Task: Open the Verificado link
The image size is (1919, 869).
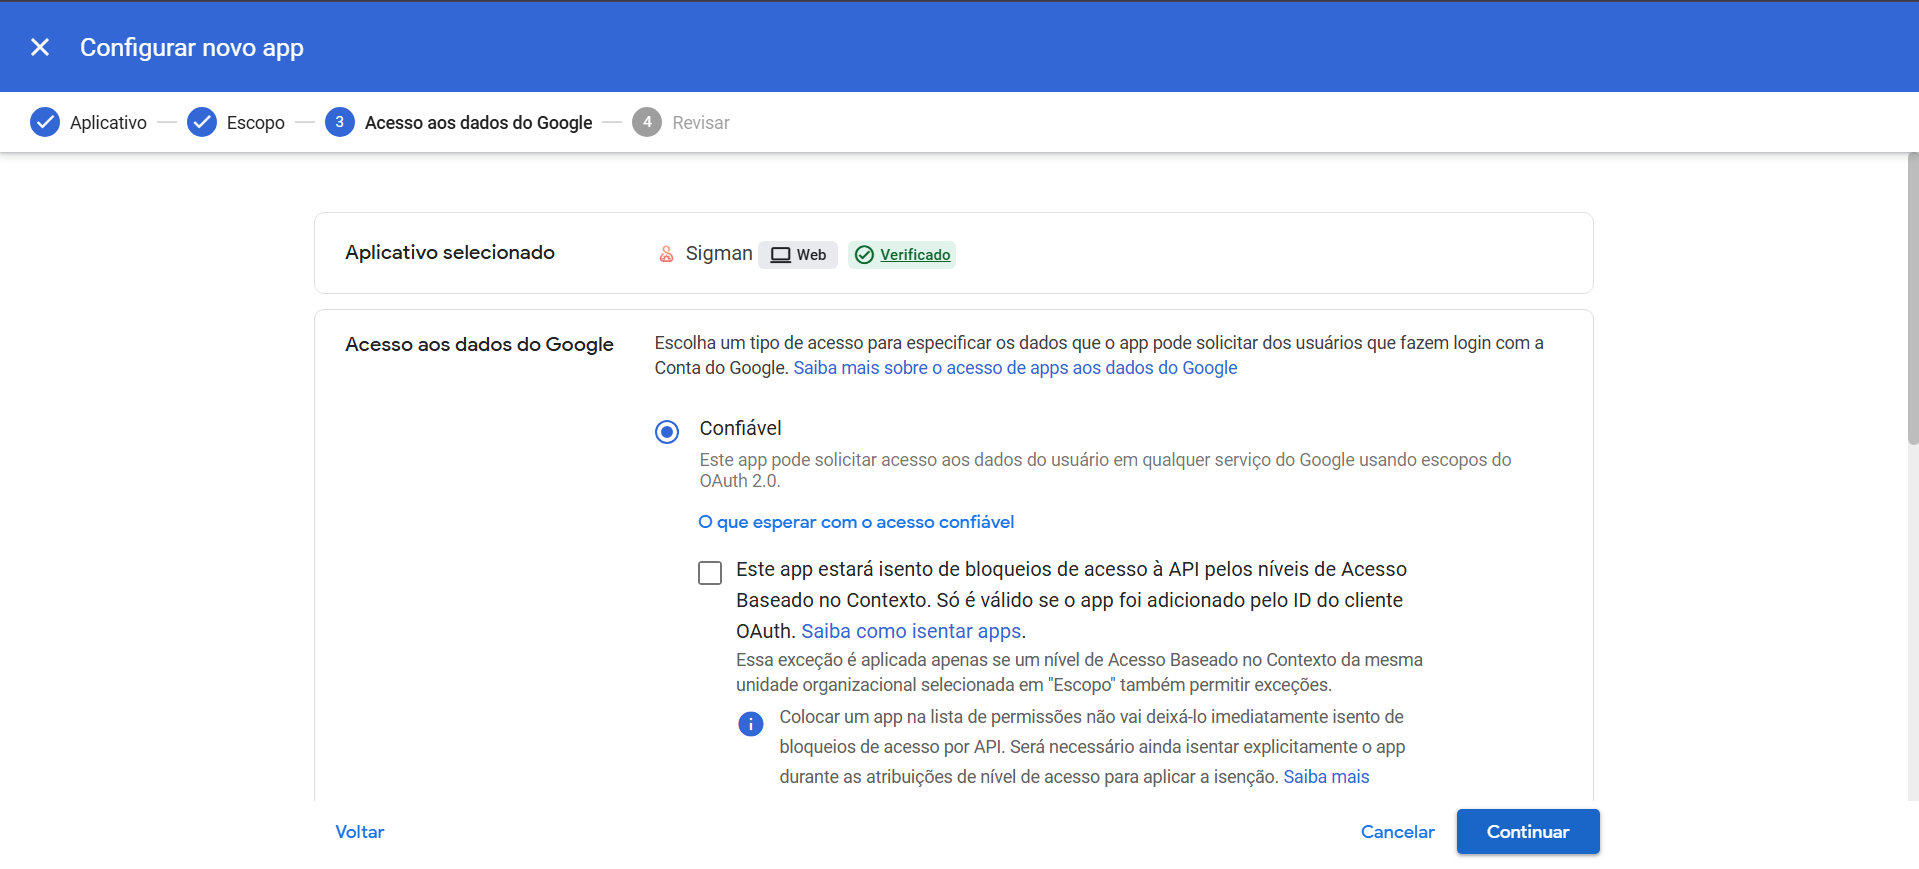Action: (915, 255)
